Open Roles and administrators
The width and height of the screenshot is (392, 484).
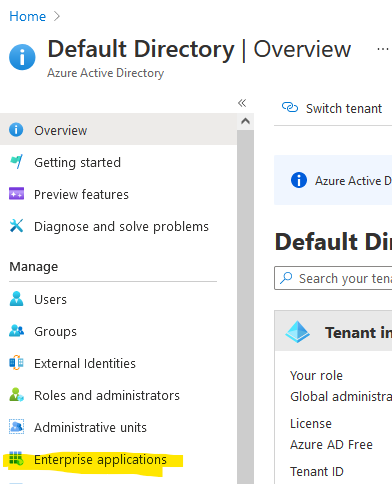point(107,395)
